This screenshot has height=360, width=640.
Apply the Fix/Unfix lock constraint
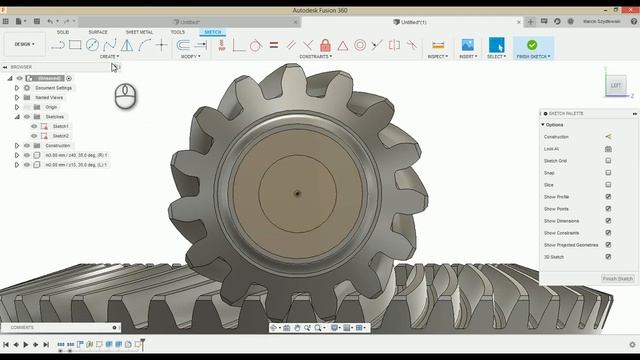(x=325, y=45)
